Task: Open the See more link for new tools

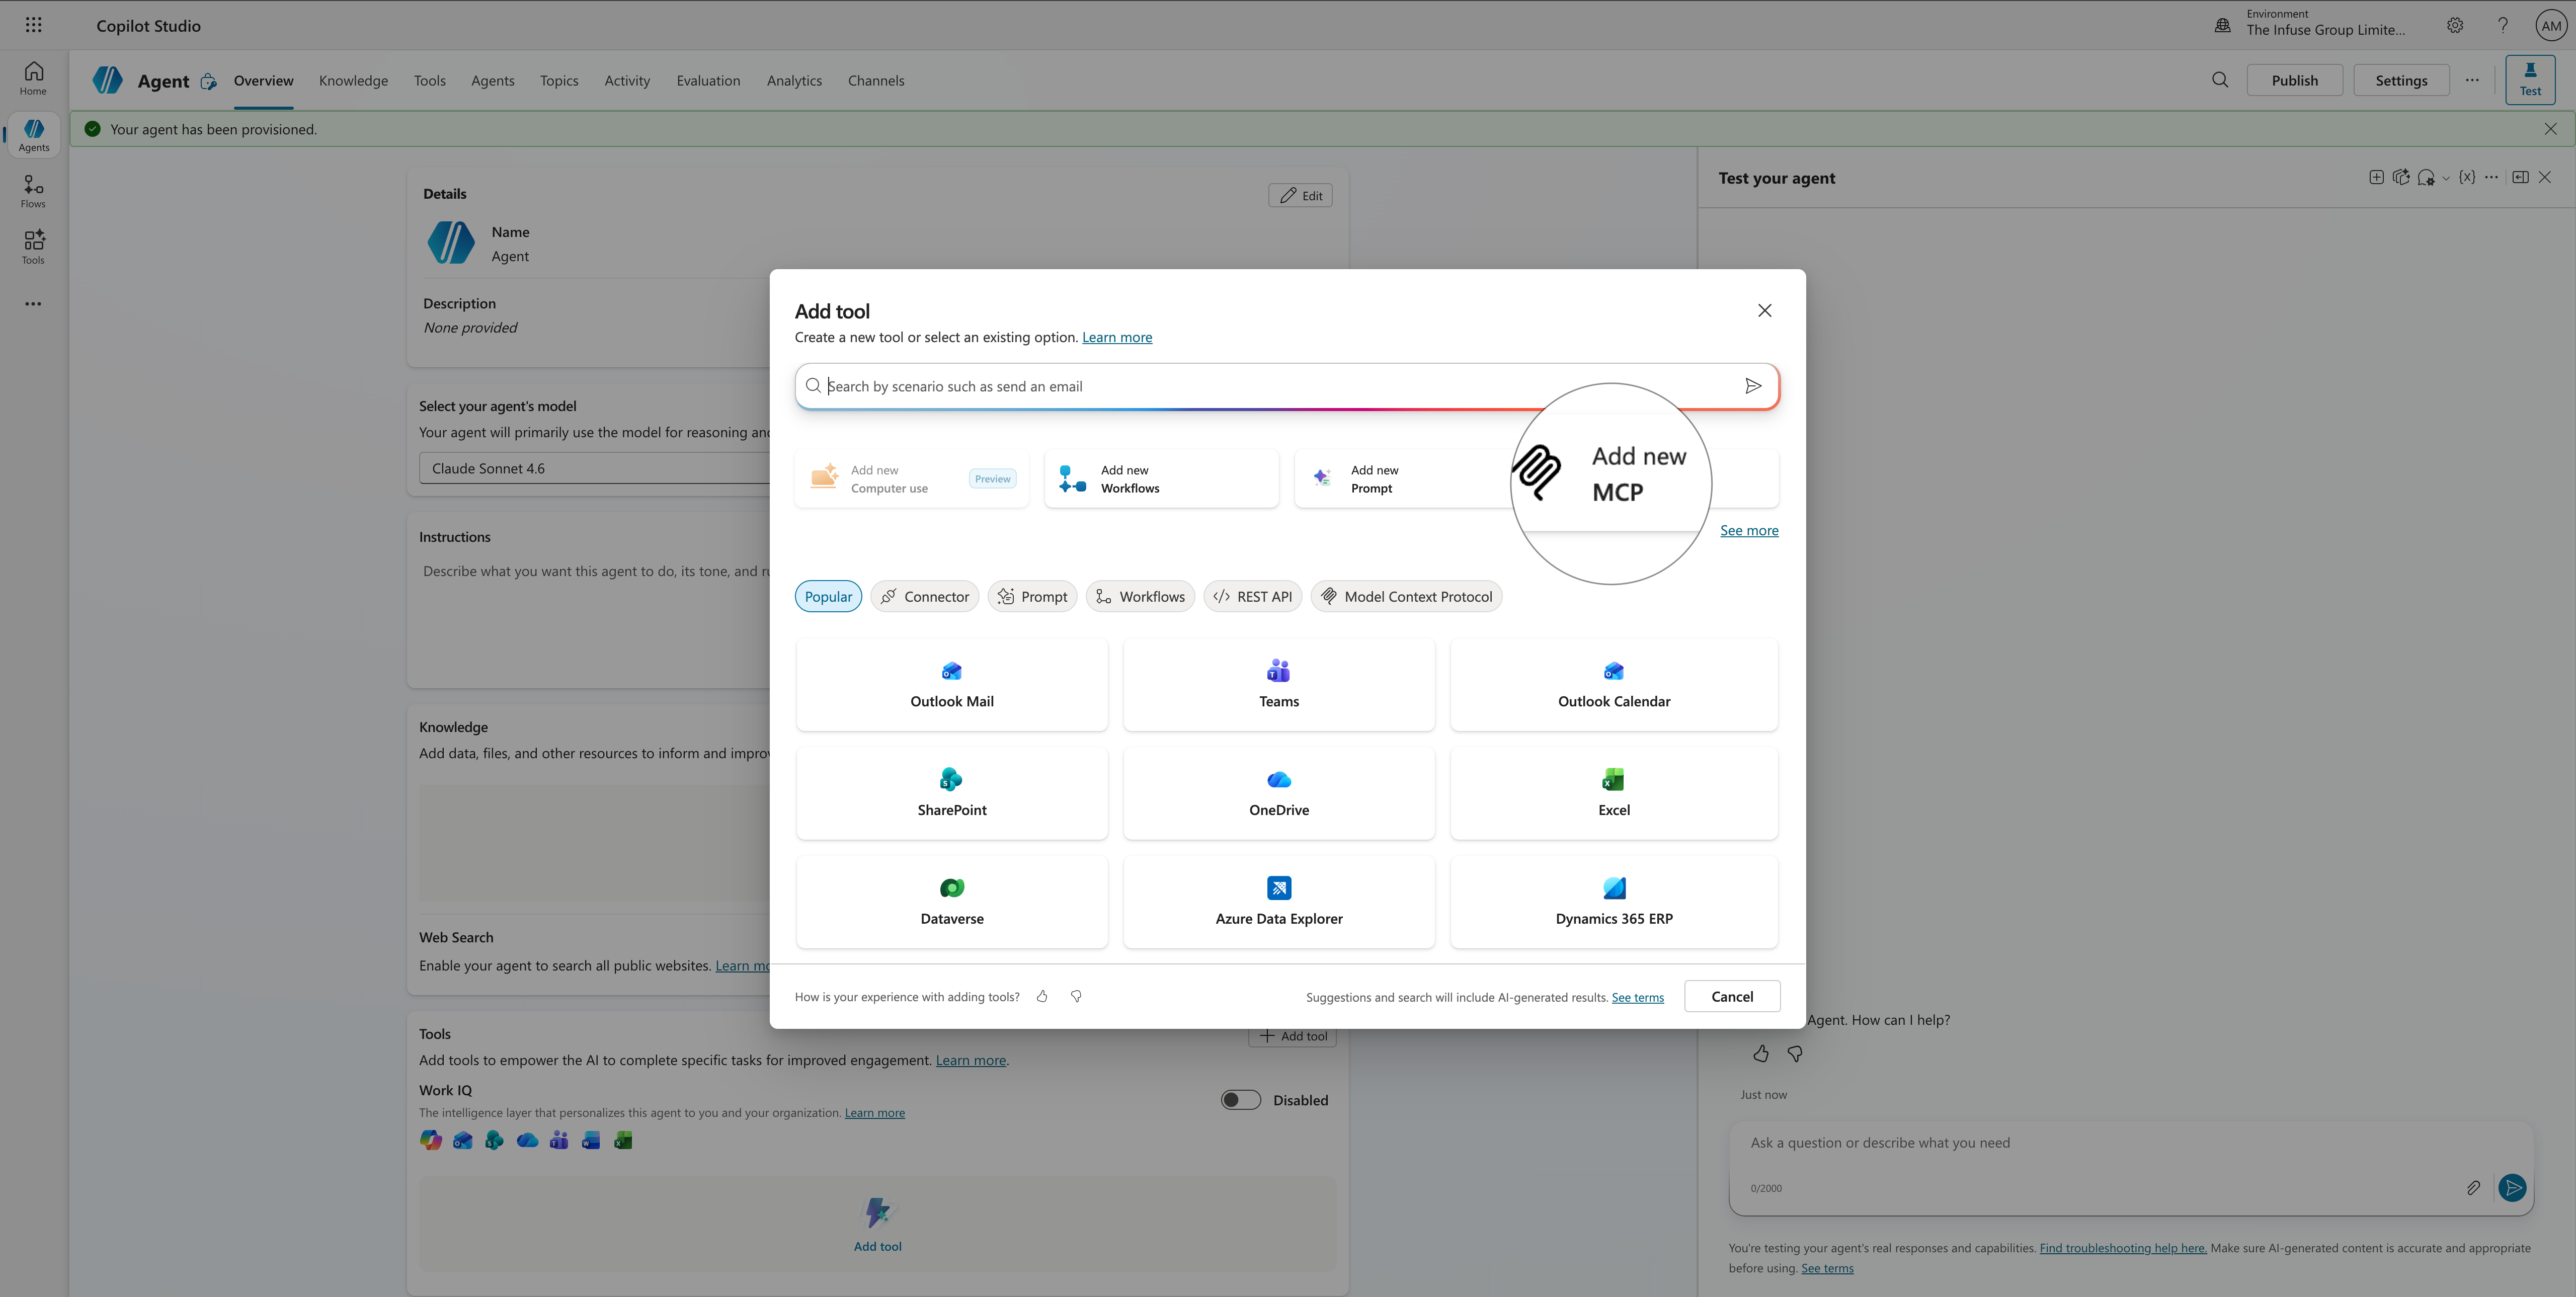Action: pos(1749,531)
